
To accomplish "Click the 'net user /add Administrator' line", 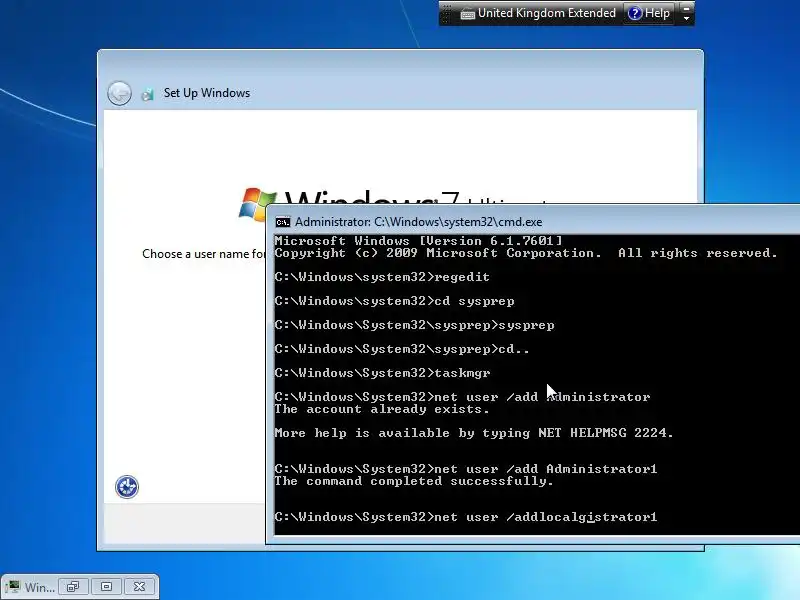I will [x=462, y=397].
